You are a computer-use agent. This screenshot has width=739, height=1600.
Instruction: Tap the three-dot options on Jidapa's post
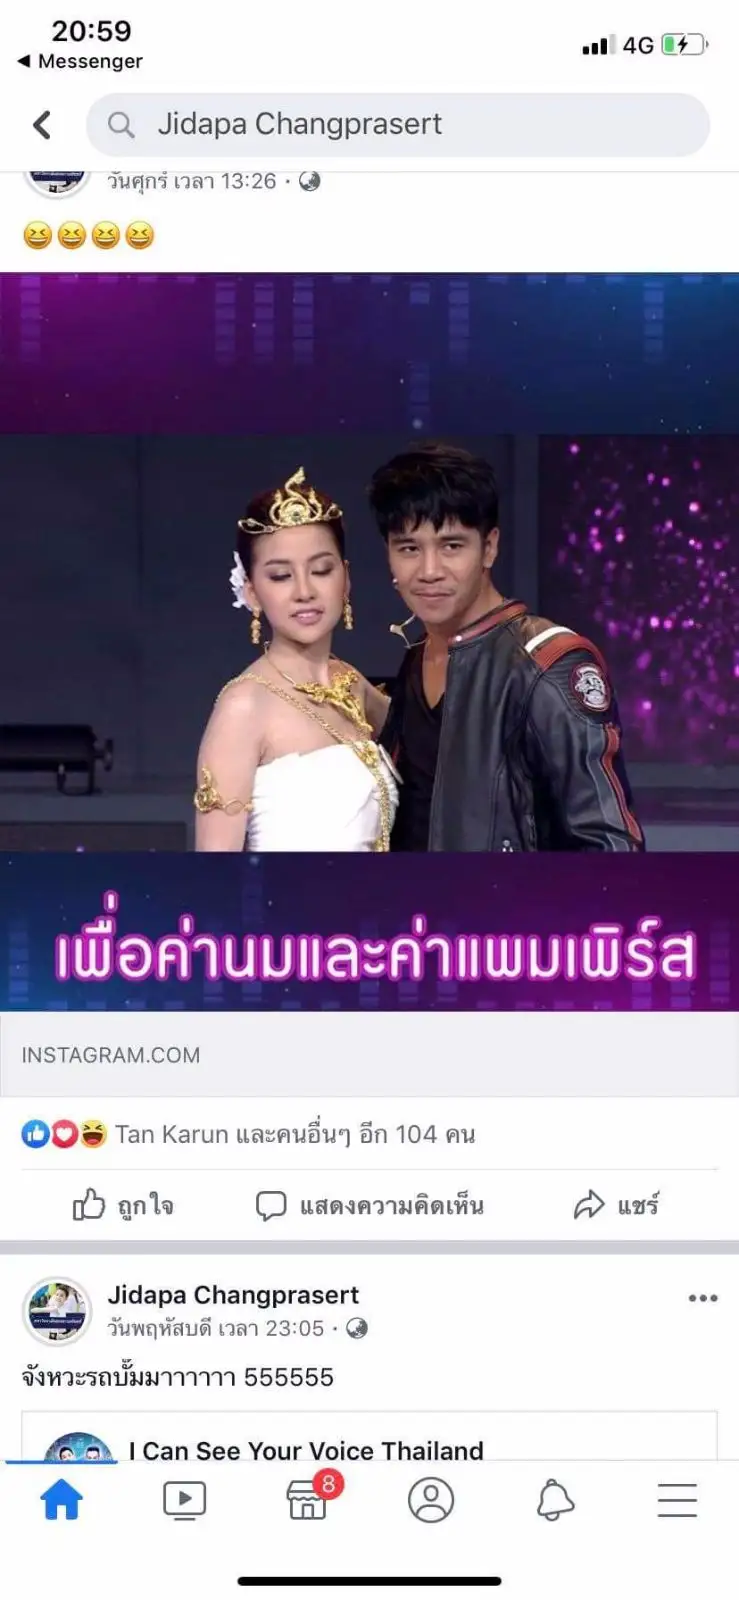(x=703, y=1298)
